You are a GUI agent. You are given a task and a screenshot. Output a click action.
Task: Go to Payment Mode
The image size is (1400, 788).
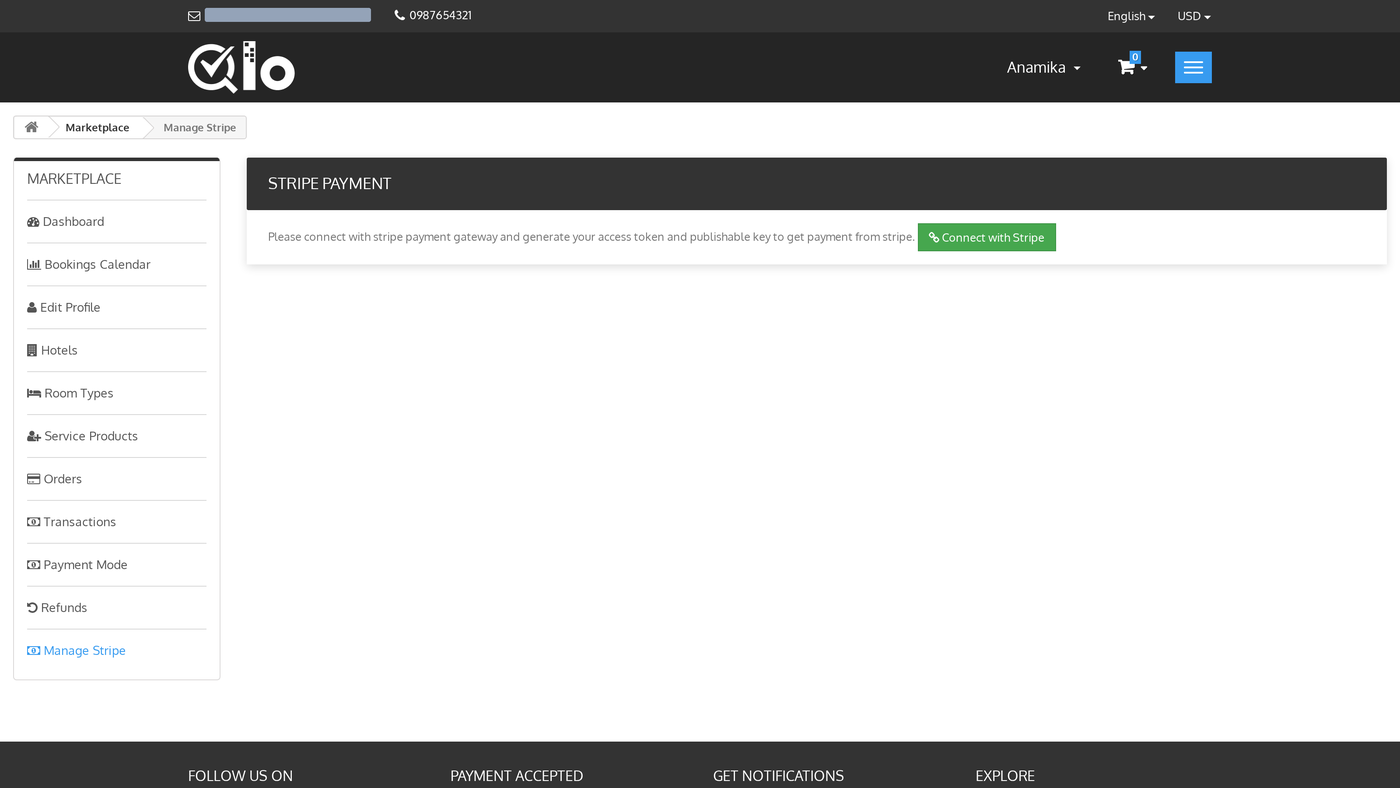(x=77, y=566)
